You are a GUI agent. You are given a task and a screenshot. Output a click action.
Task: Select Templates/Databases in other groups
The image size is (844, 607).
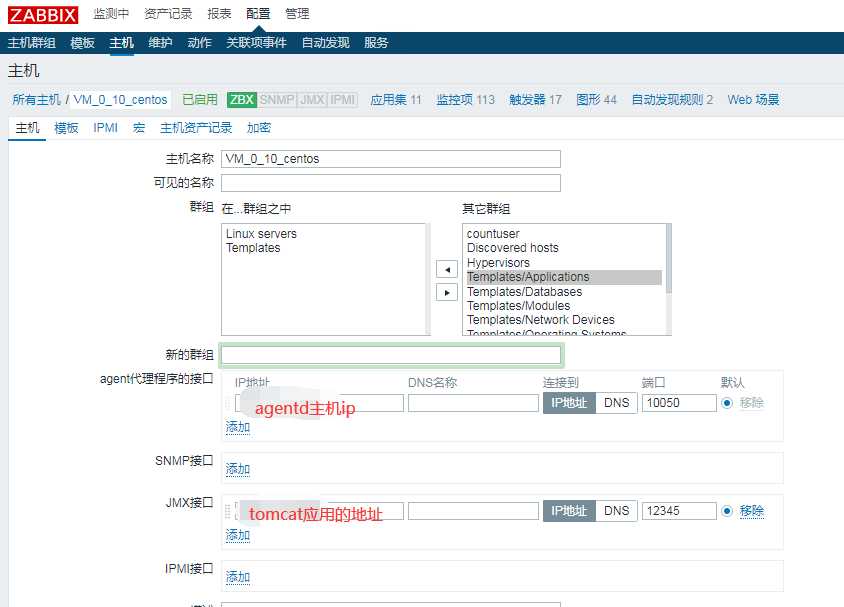(x=524, y=292)
